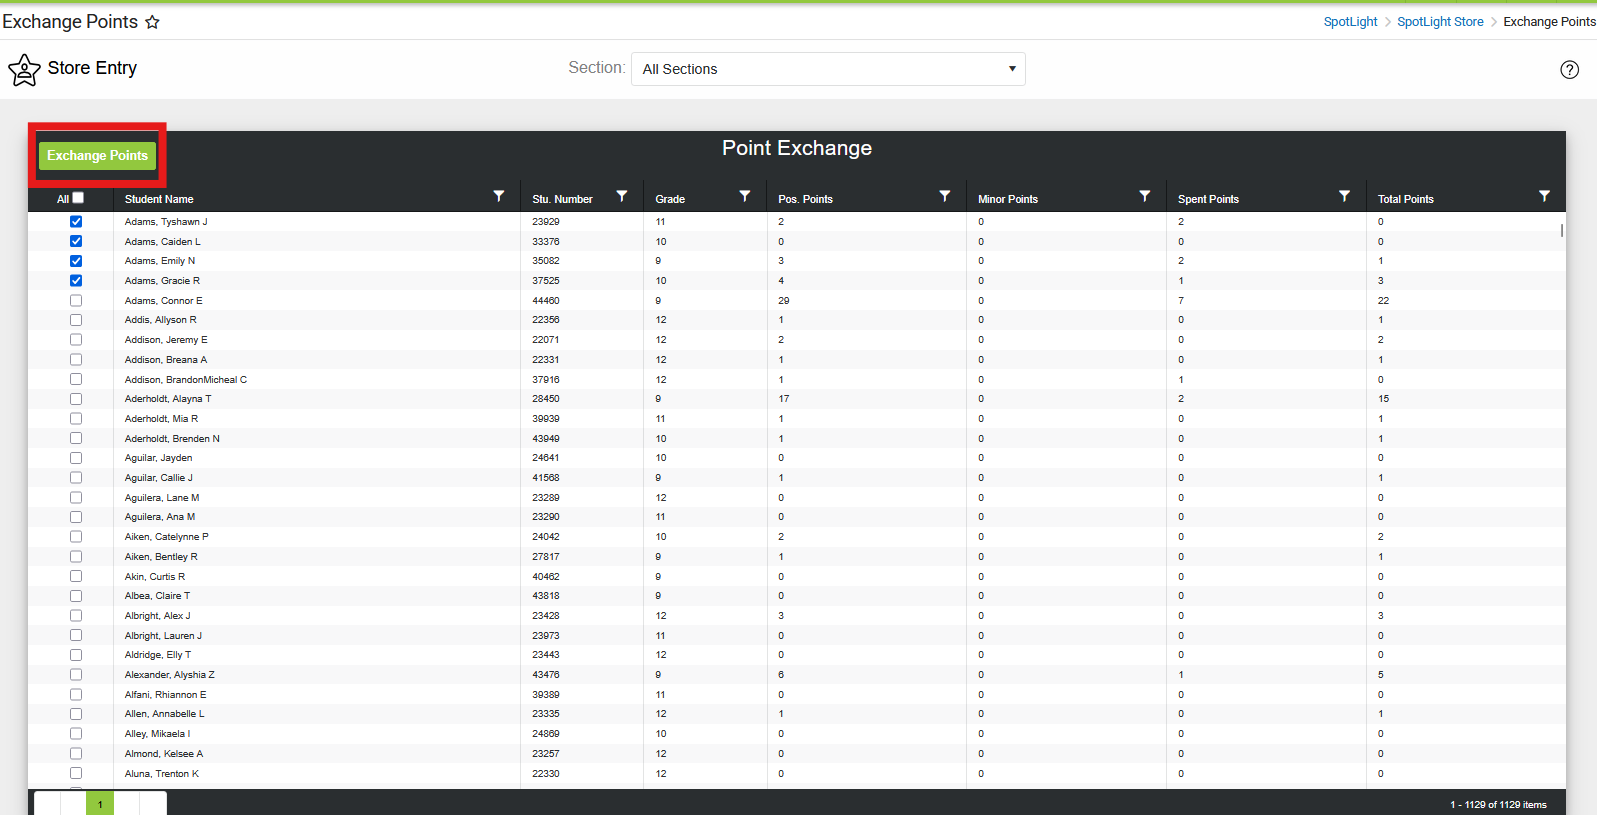Open the SpotLight Store breadcrumb
This screenshot has width=1597, height=815.
1440,22
